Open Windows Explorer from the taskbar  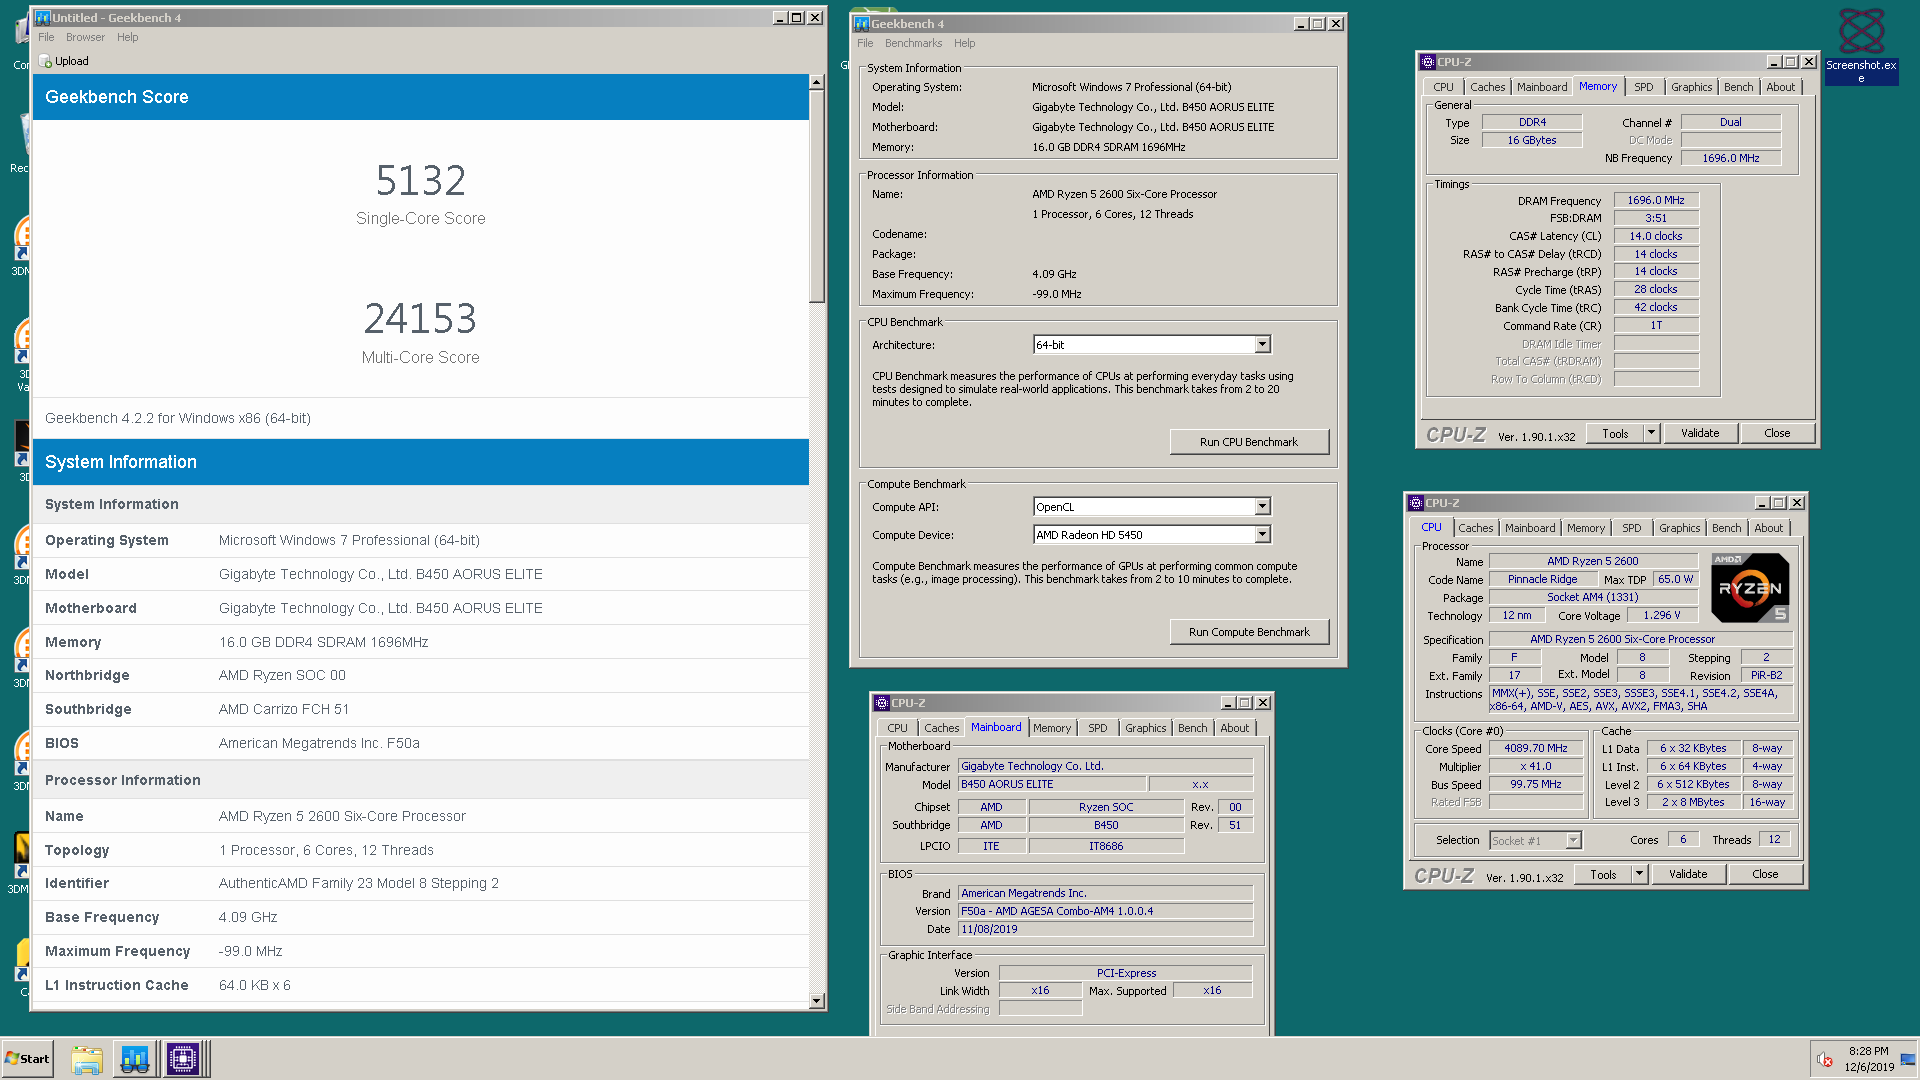87,1059
